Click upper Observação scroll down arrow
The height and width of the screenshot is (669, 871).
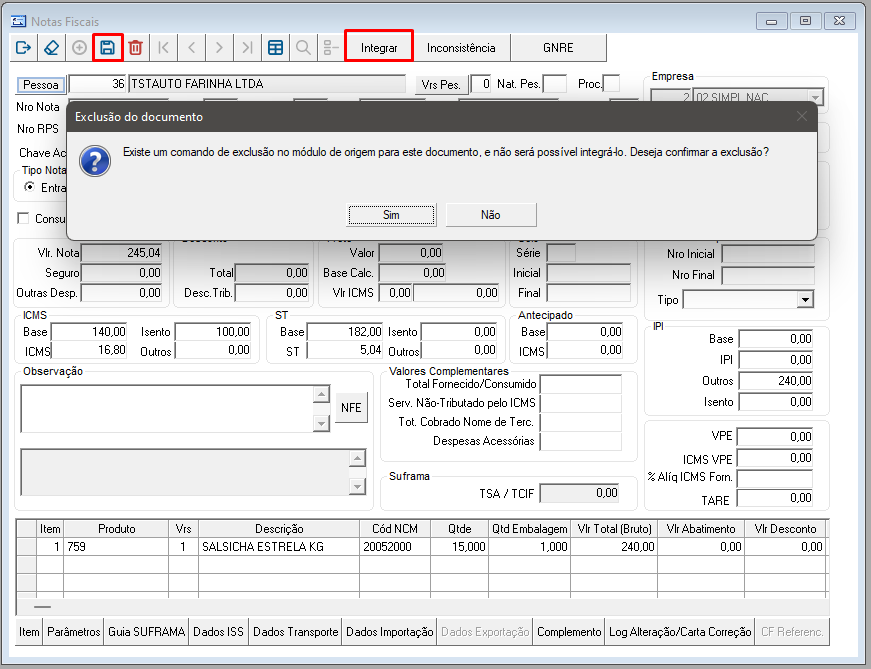point(321,423)
